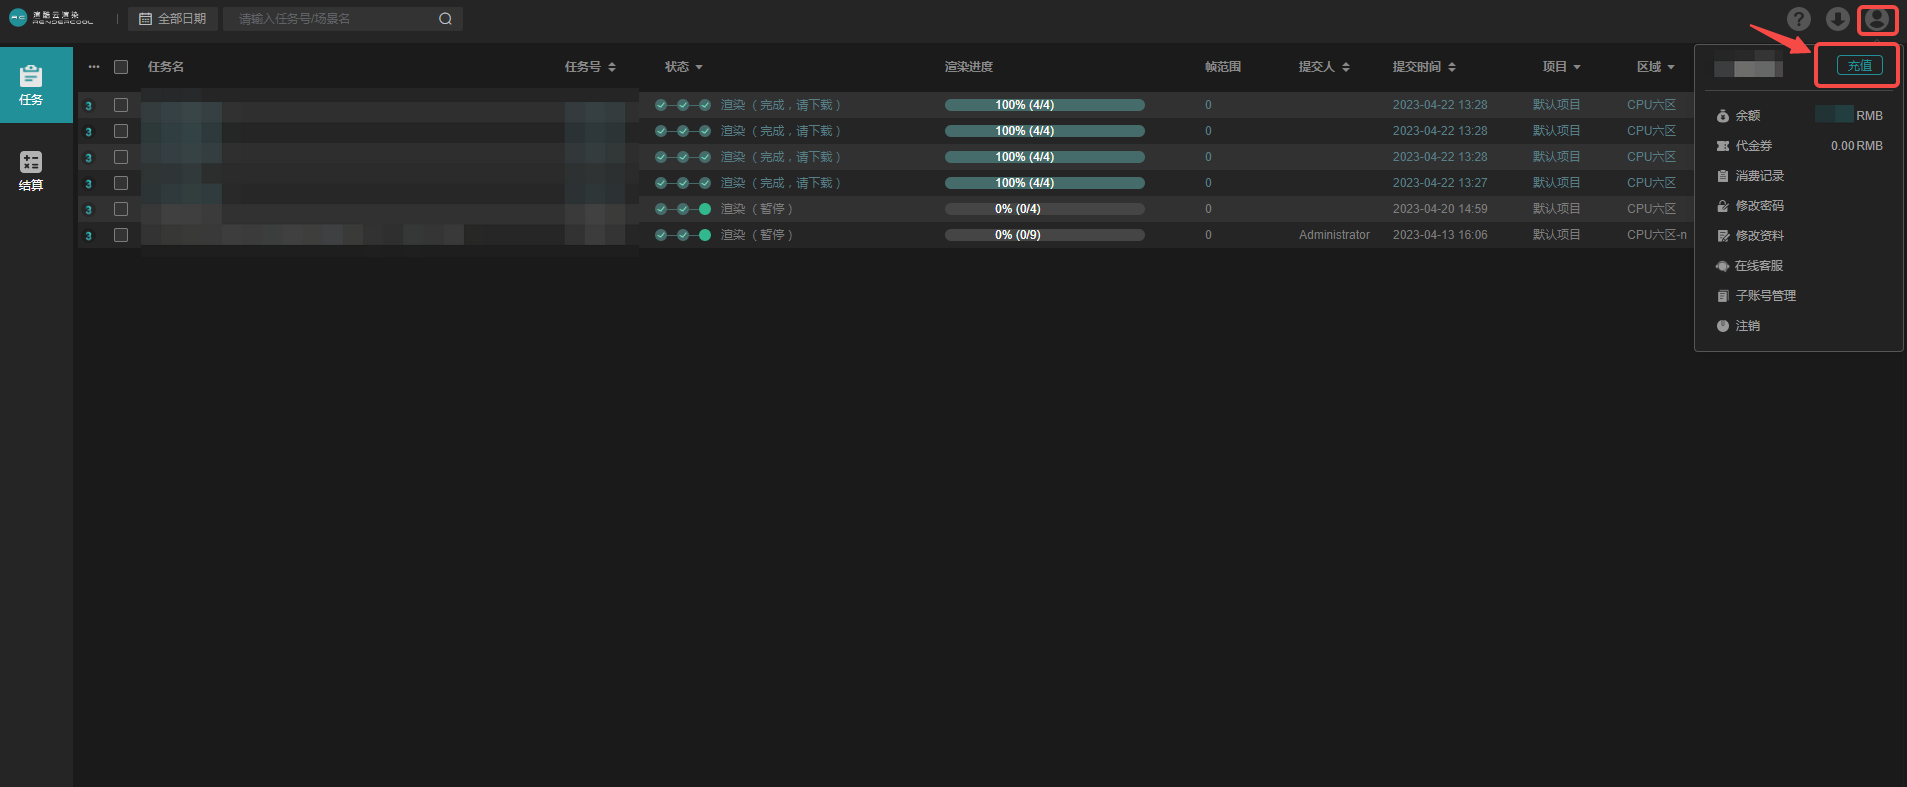
Task: Click the download icon in top bar
Action: [1837, 19]
